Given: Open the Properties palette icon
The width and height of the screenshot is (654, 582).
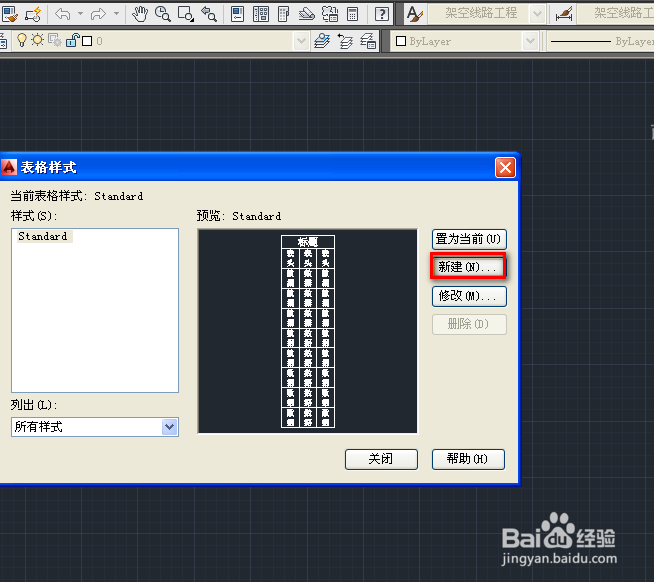Looking at the screenshot, I should point(237,14).
